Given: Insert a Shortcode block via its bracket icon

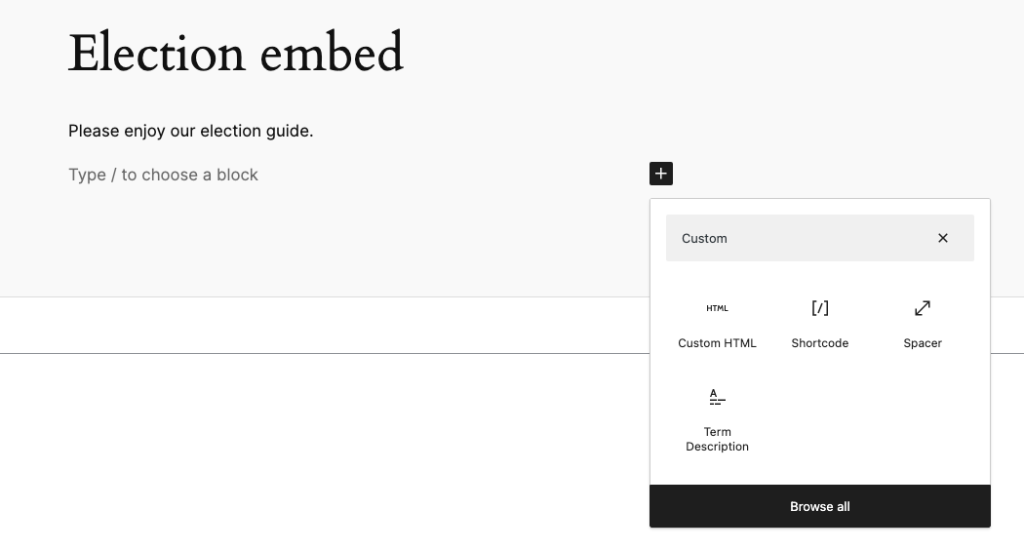Looking at the screenshot, I should coord(820,308).
